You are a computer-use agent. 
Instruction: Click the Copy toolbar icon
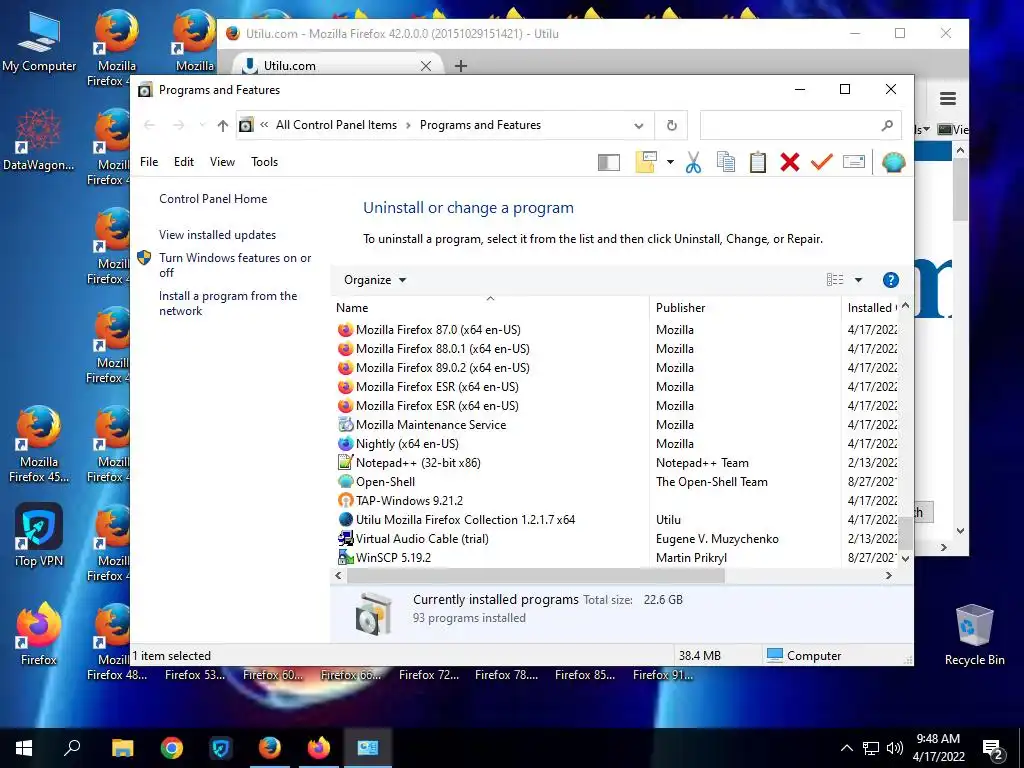coord(726,162)
